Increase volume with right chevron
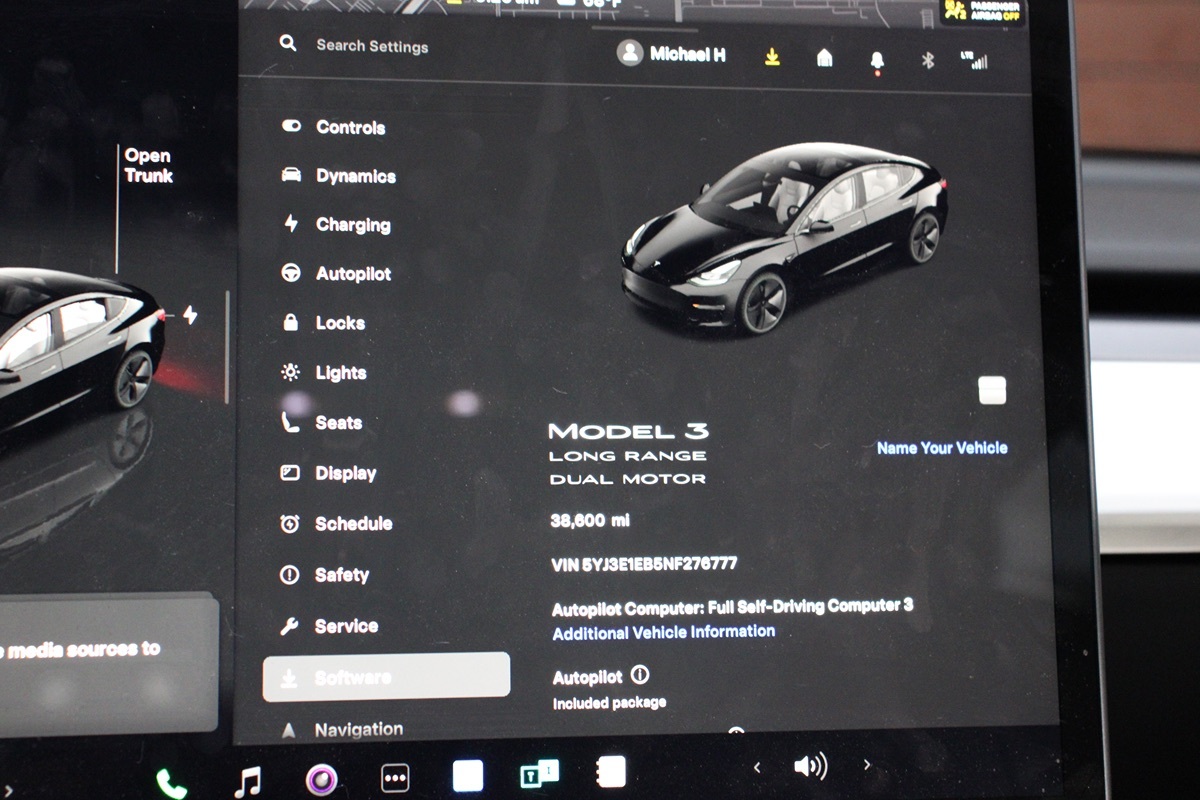This screenshot has width=1200, height=800. click(866, 765)
